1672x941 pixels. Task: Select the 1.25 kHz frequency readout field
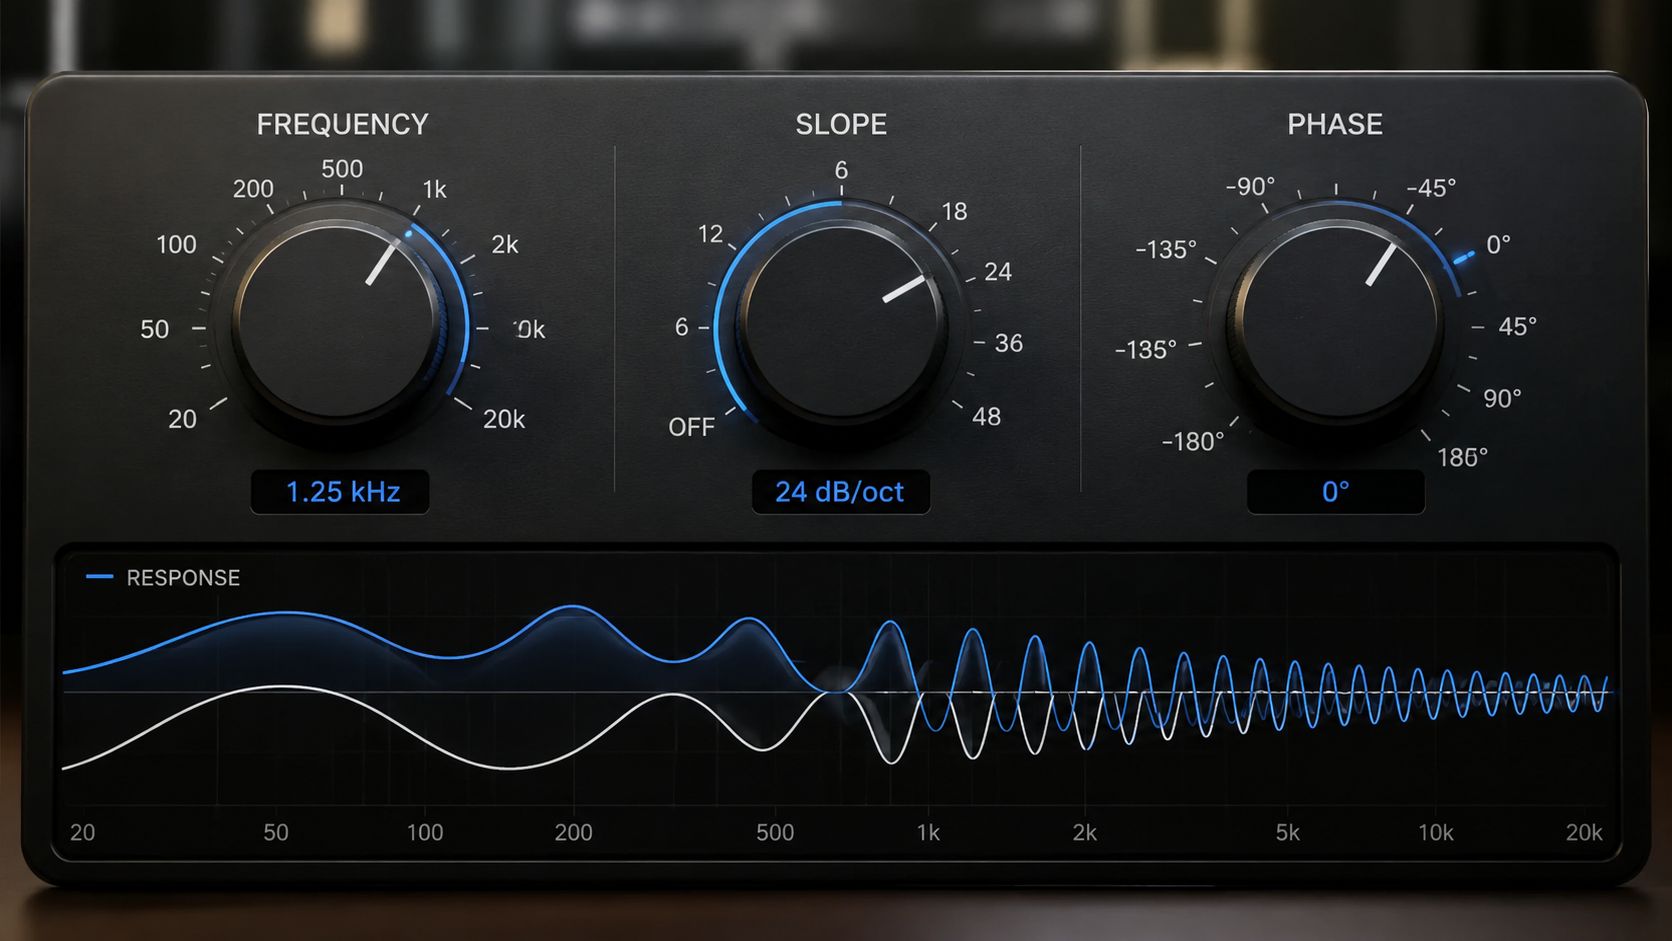tap(340, 492)
